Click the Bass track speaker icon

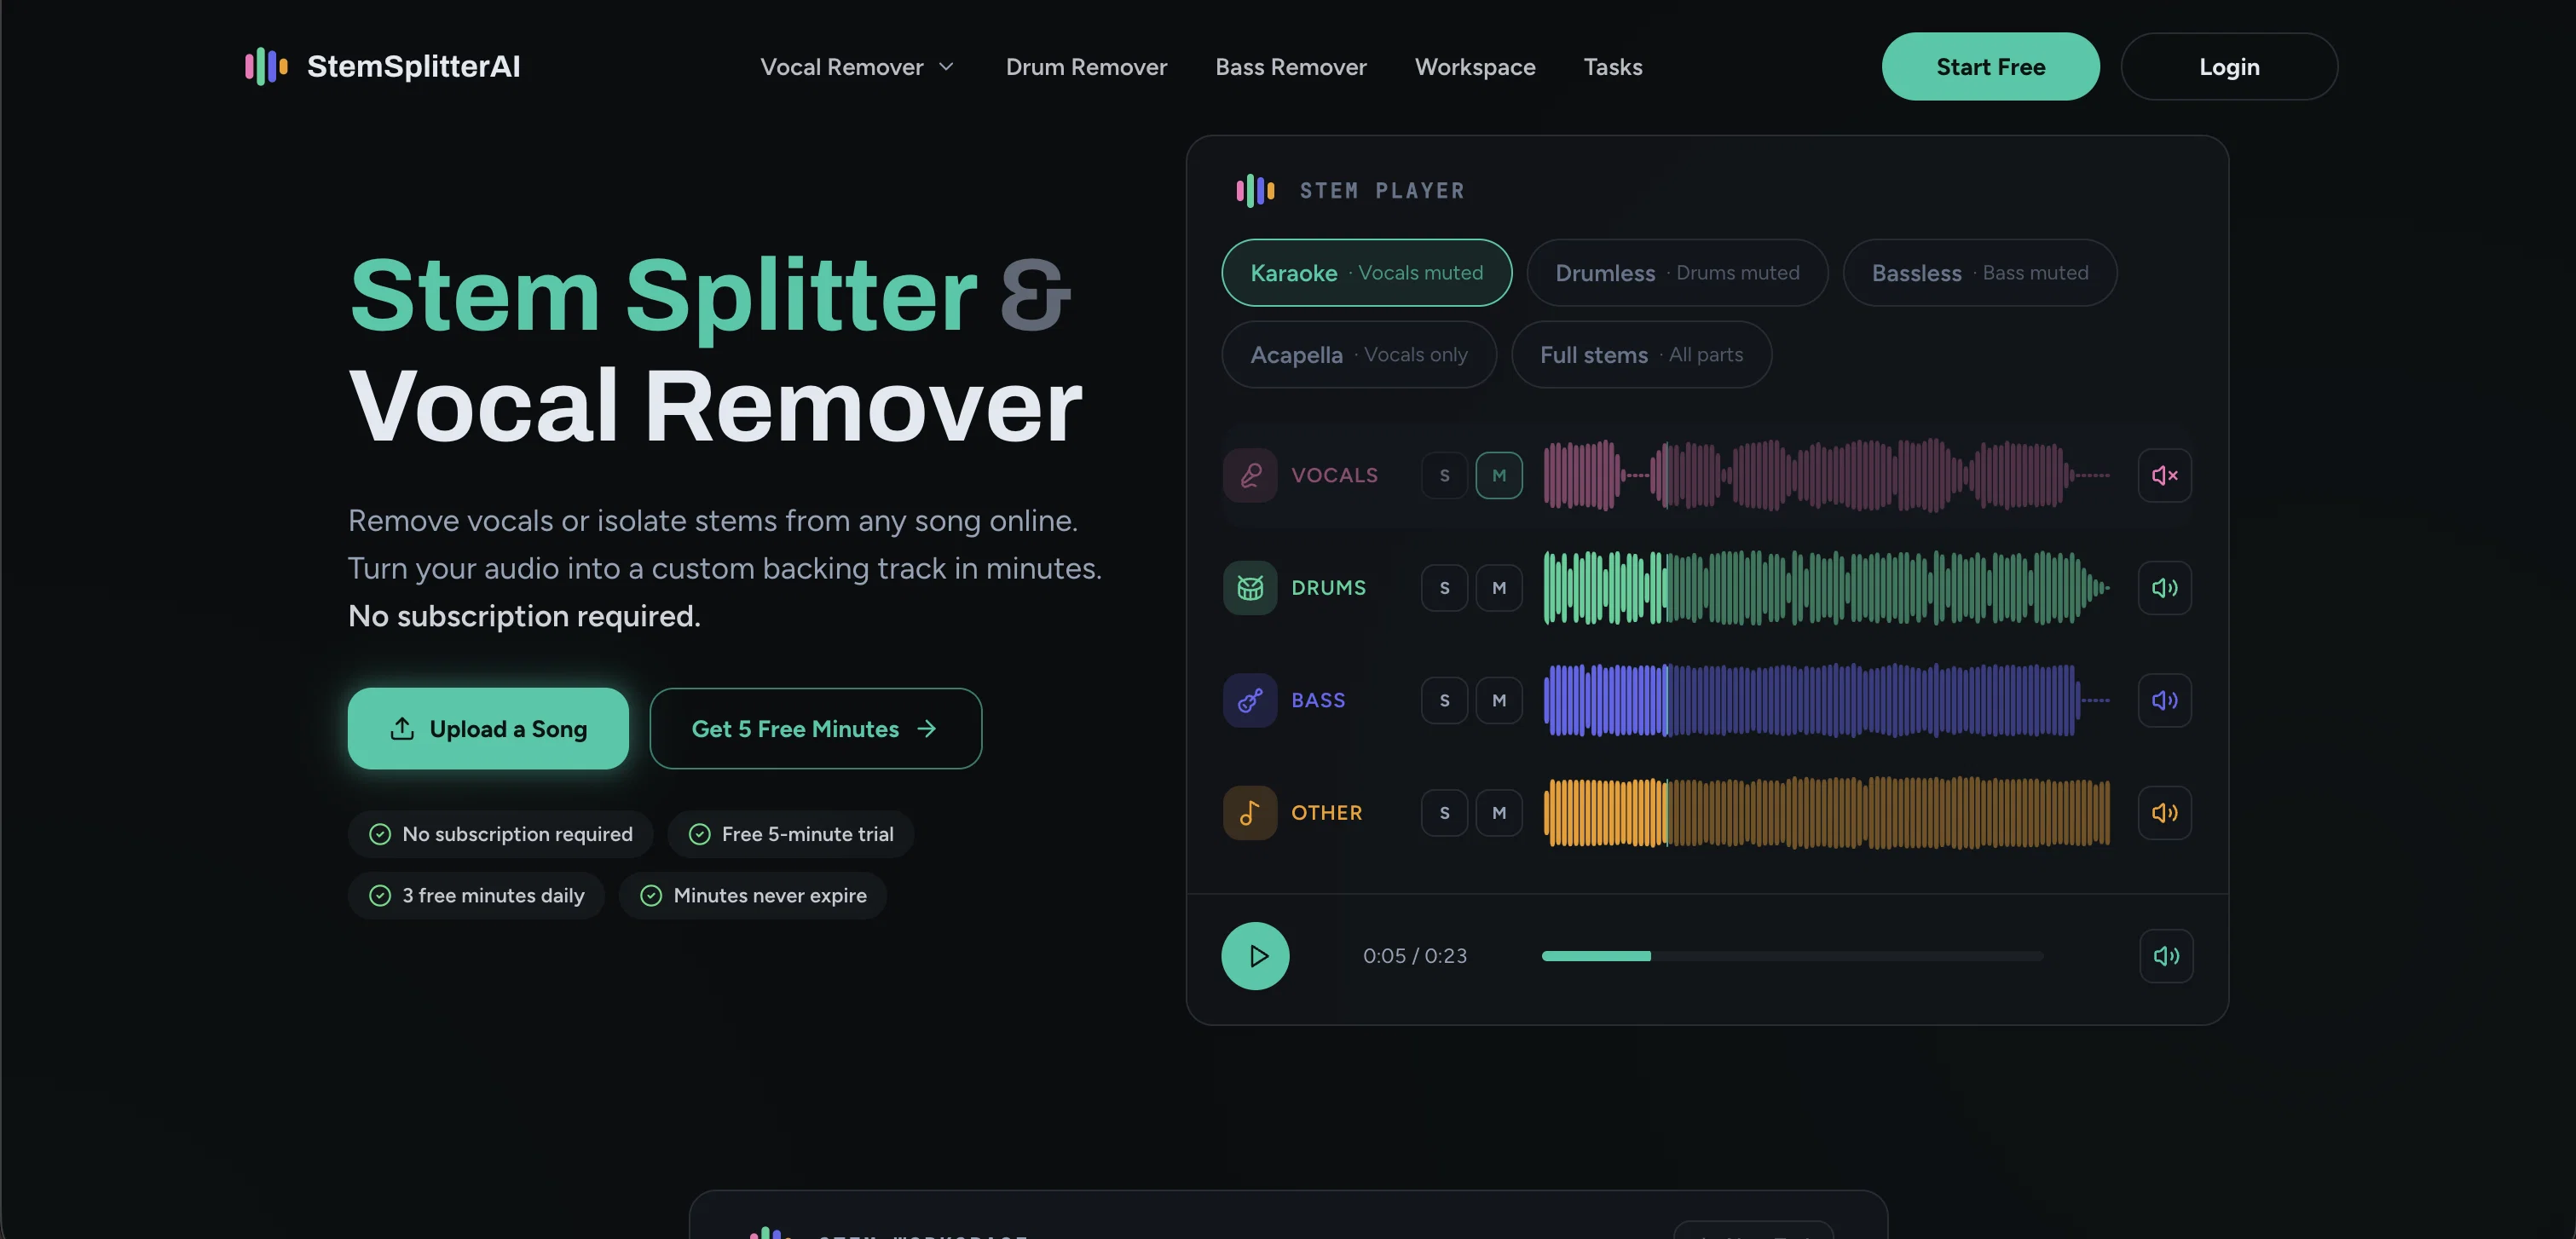(2165, 700)
